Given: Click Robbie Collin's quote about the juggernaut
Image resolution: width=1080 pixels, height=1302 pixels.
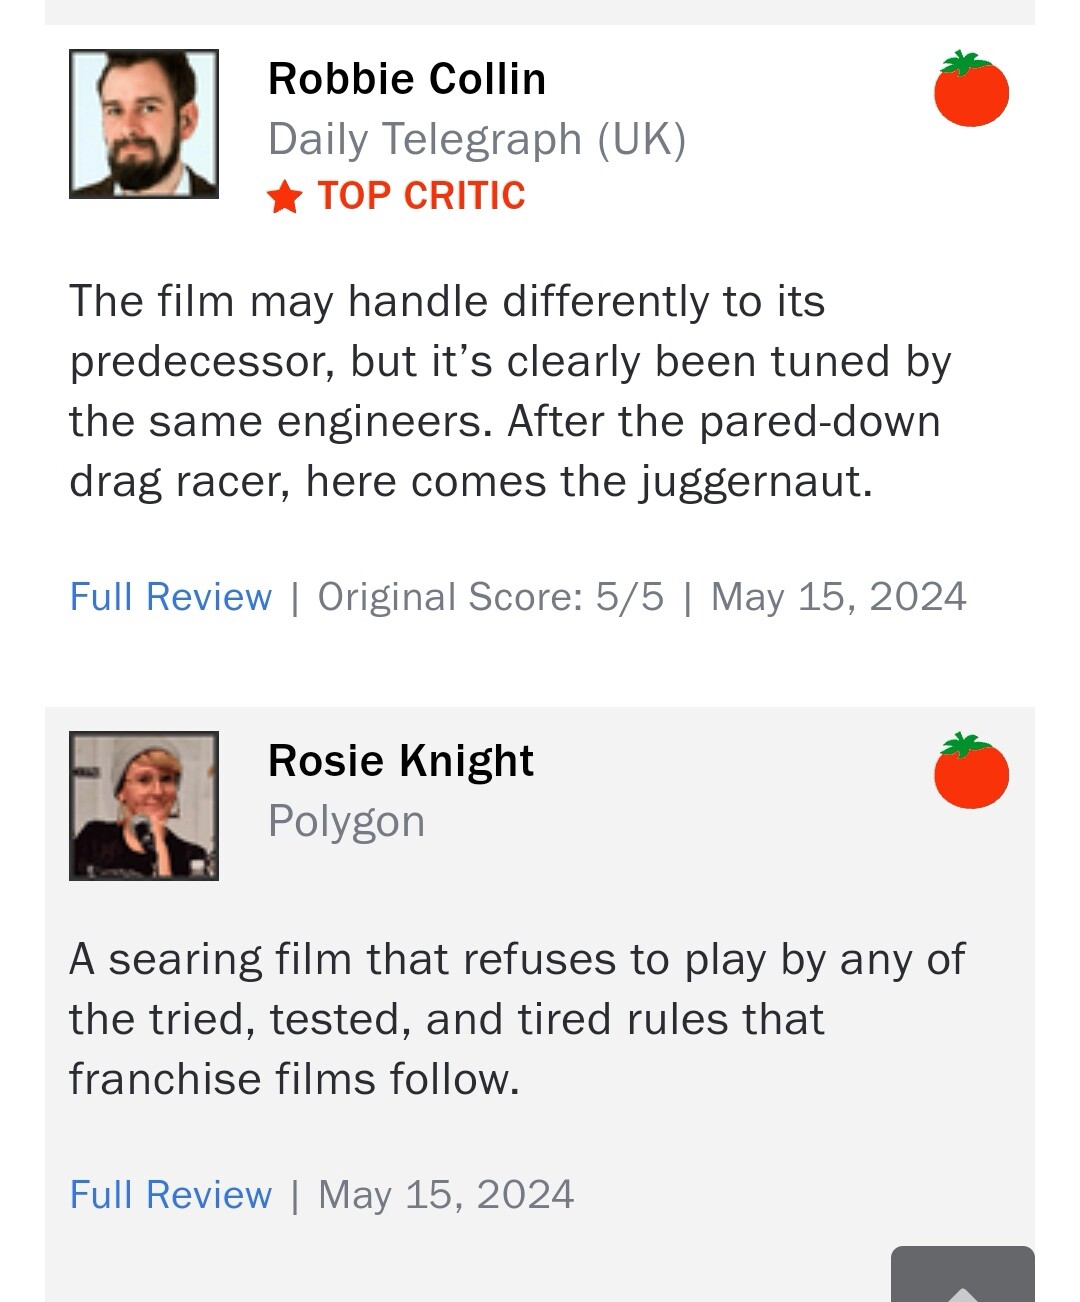Looking at the screenshot, I should coord(510,391).
